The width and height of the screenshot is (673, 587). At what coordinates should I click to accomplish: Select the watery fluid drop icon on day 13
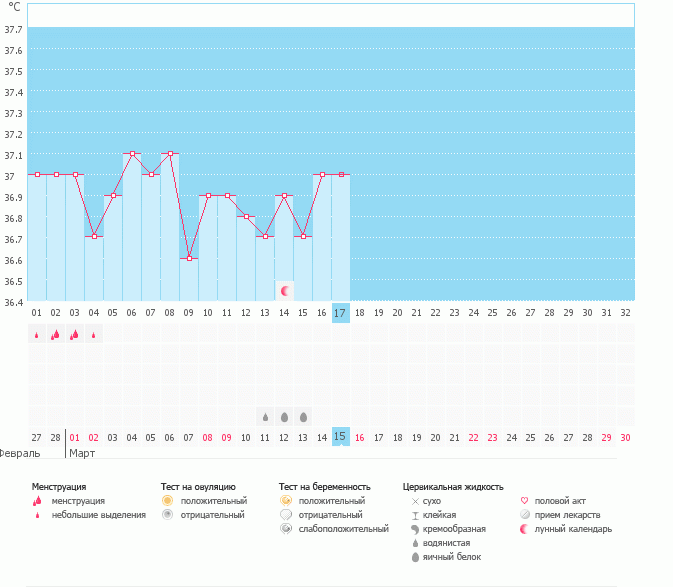pos(265,416)
